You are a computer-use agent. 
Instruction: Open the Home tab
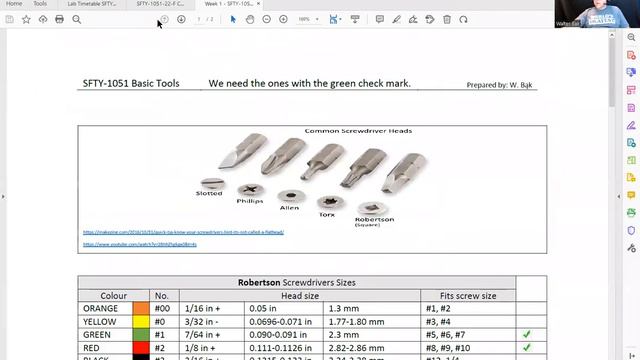click(x=14, y=4)
